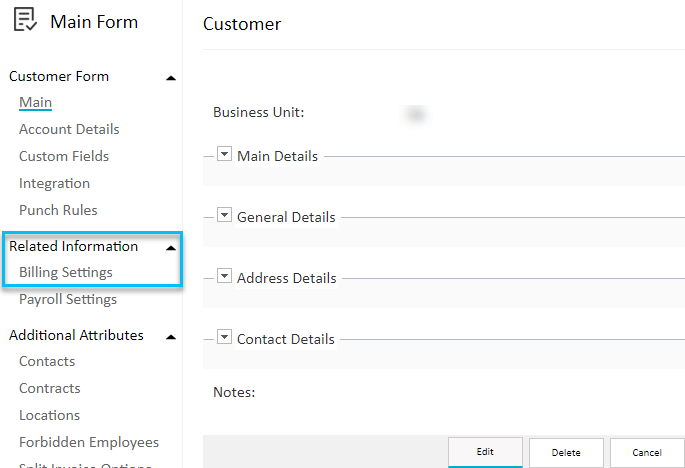The width and height of the screenshot is (685, 468).
Task: Click the Contact Details section title
Action: tap(286, 339)
